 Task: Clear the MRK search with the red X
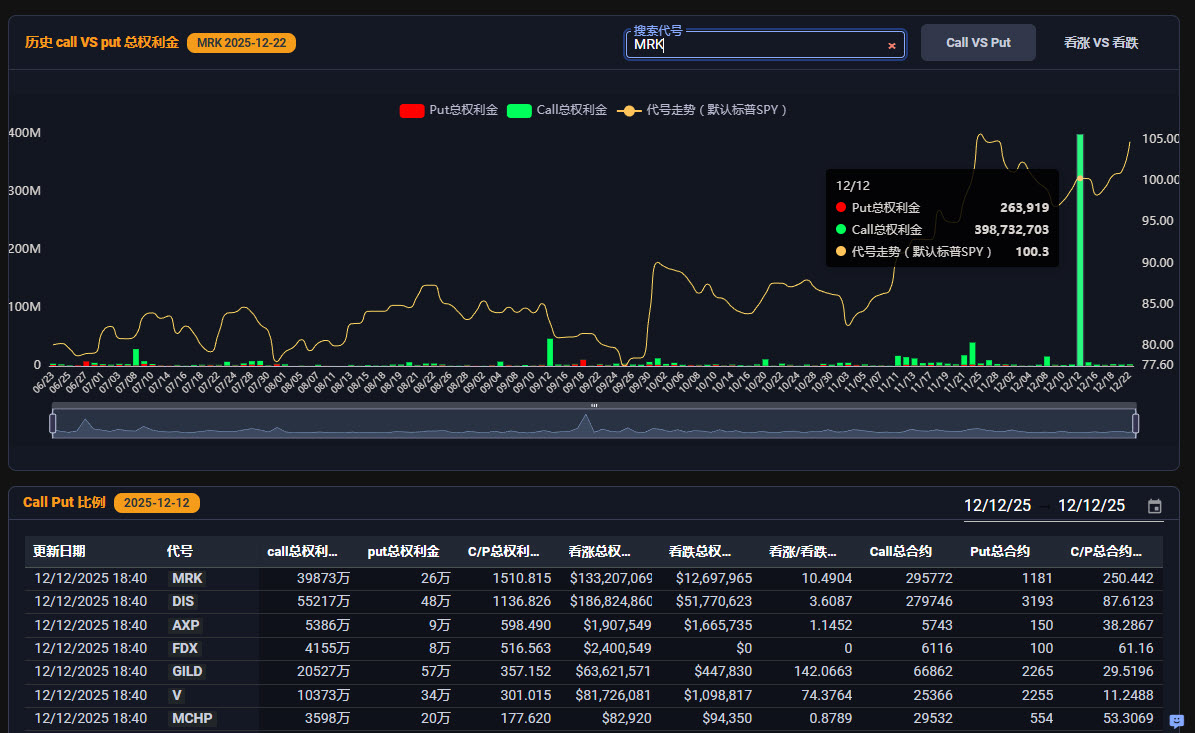click(x=891, y=46)
